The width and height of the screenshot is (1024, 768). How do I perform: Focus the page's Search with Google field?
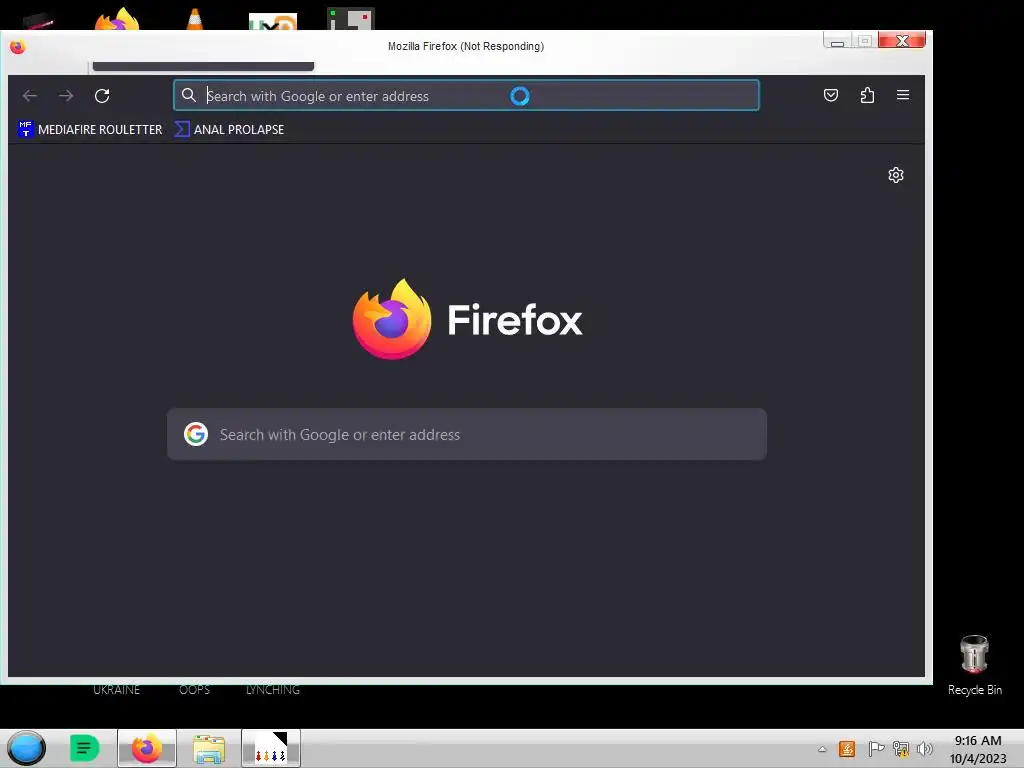[467, 434]
